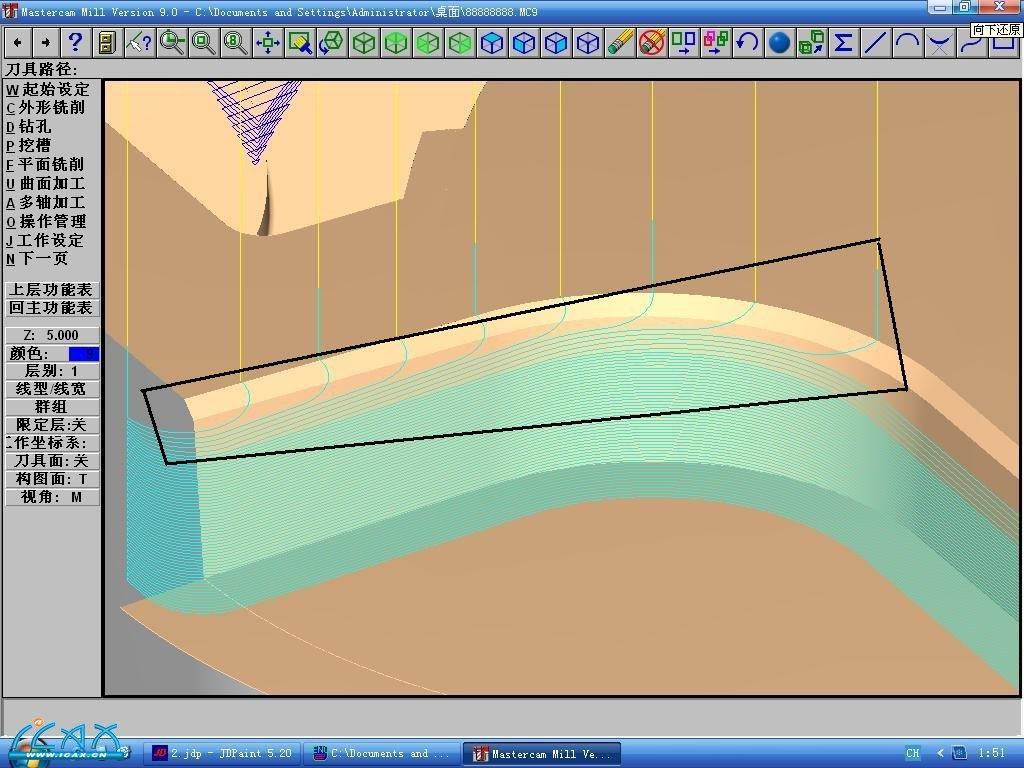1024x768 pixels.
Task: Select the Line creation tool icon
Action: (875, 43)
